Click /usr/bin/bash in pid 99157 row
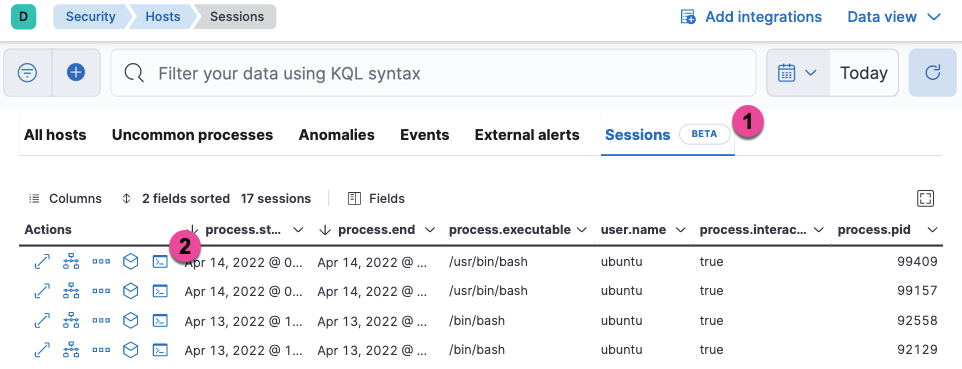 pyautogui.click(x=488, y=290)
